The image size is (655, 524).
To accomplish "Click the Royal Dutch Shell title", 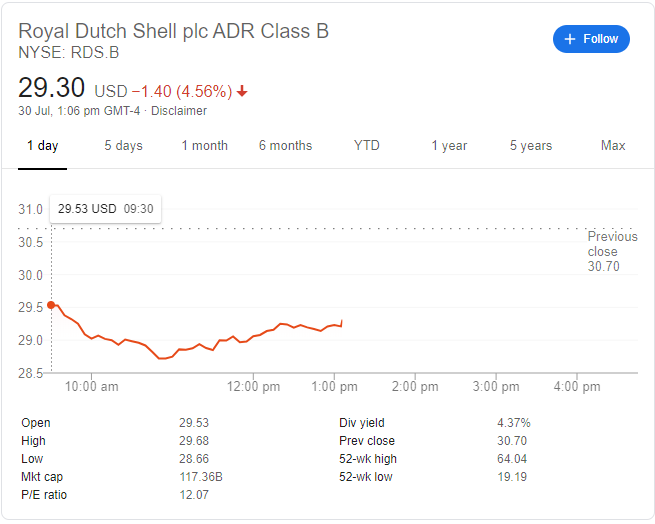I will pyautogui.click(x=173, y=31).
